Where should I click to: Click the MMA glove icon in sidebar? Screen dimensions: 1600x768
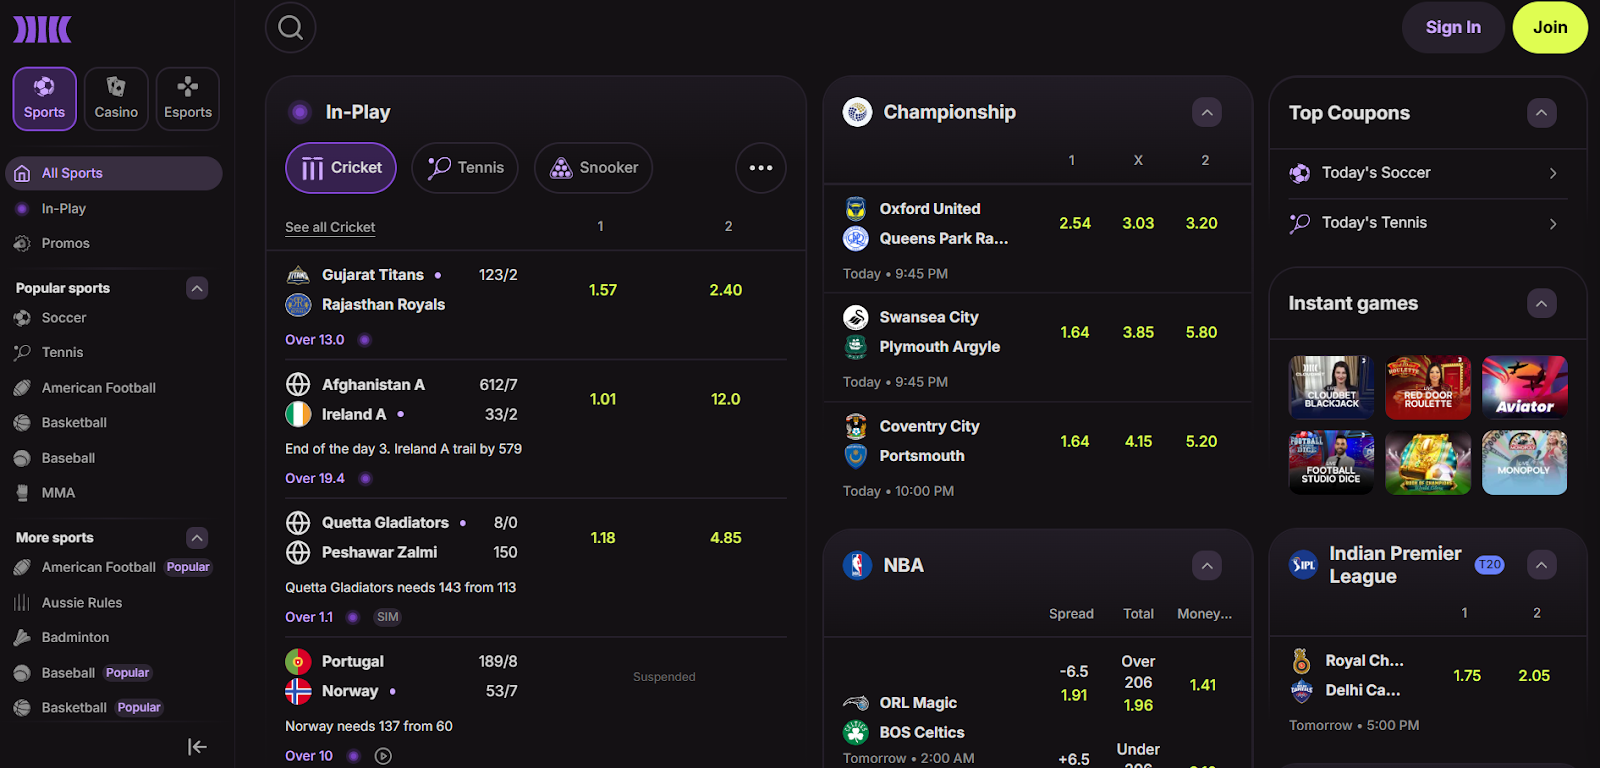pyautogui.click(x=22, y=493)
